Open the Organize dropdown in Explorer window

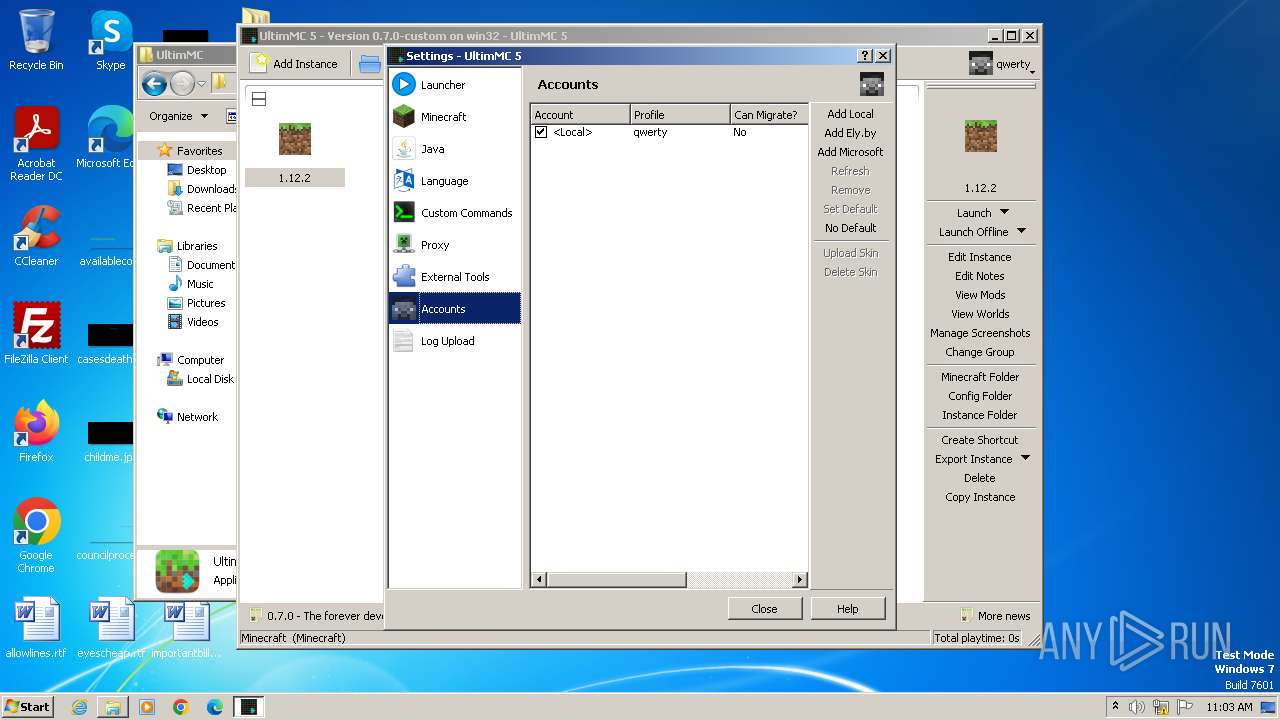tap(178, 116)
